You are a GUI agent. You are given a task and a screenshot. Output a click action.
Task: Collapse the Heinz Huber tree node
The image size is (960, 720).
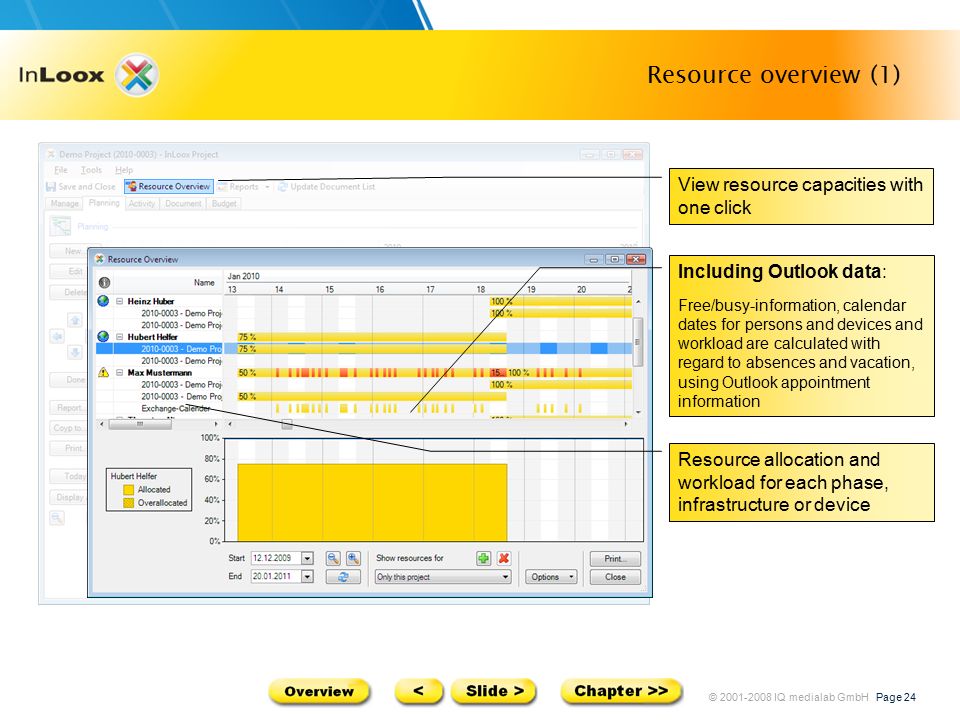point(119,301)
